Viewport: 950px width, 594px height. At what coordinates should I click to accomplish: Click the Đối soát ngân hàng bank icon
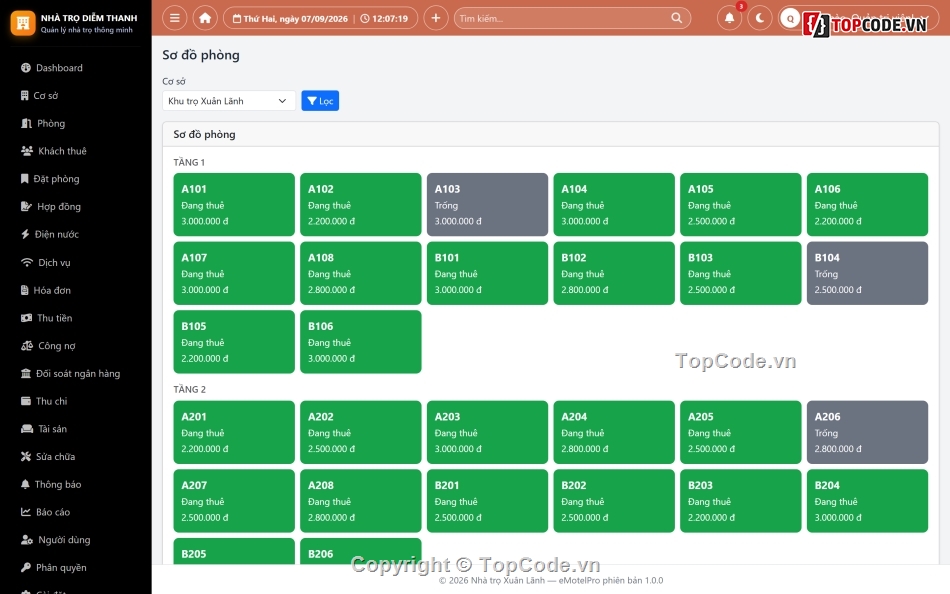[25, 373]
